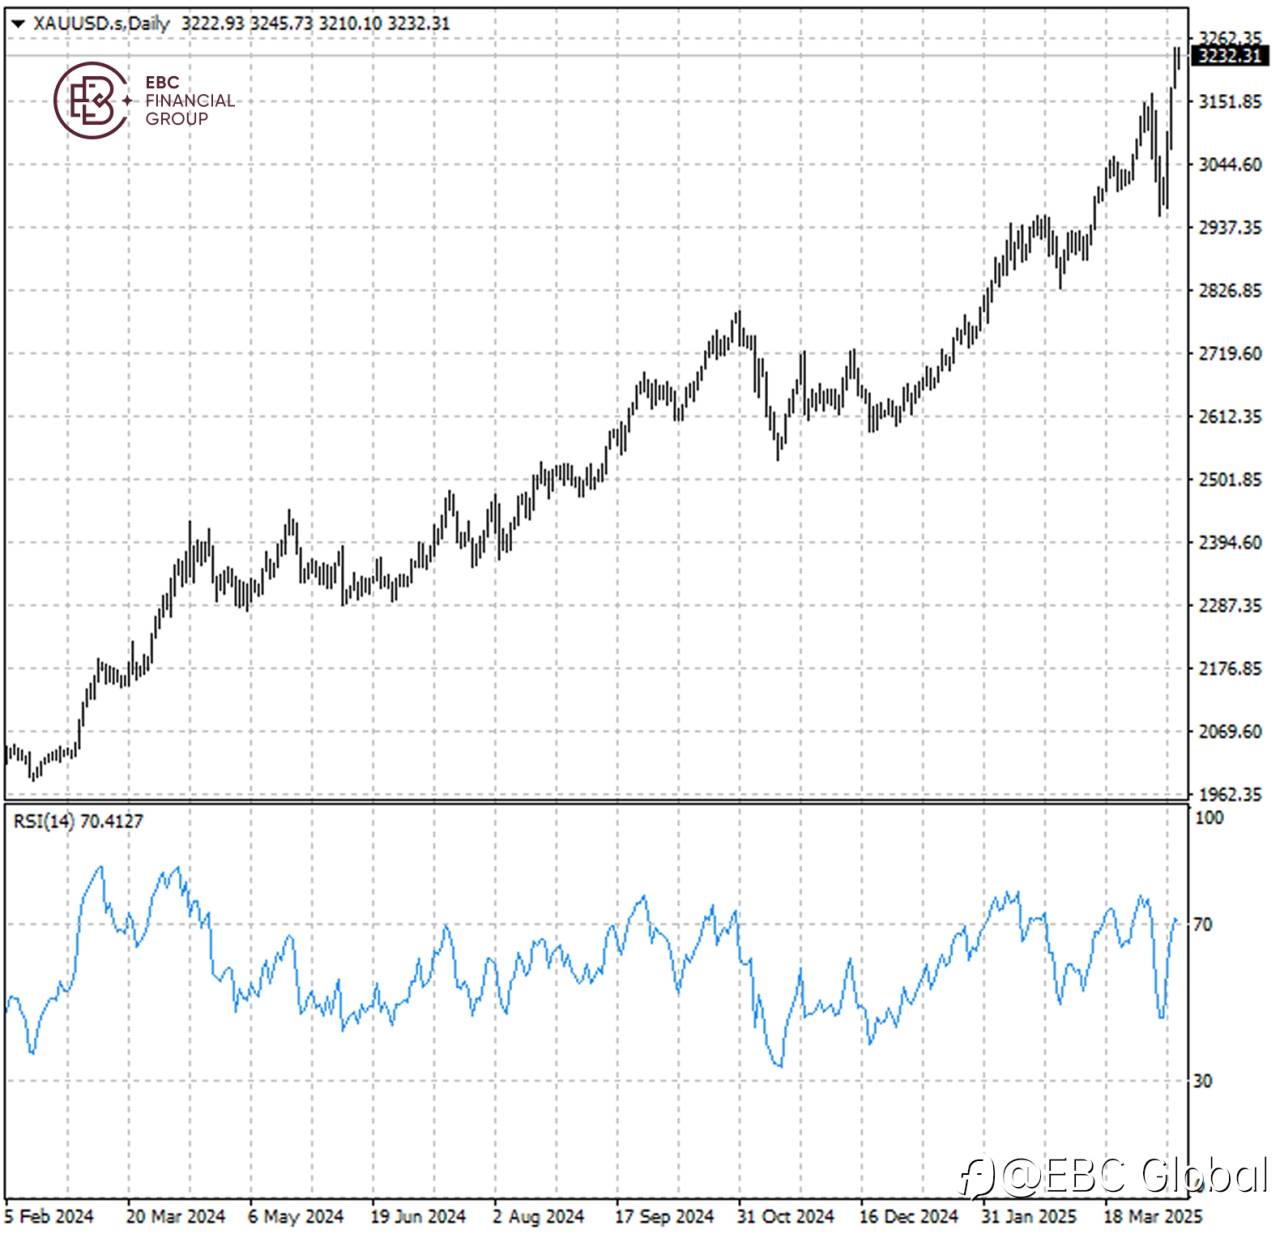
Task: Click the 16 Dec 2024 date label
Action: click(908, 1216)
